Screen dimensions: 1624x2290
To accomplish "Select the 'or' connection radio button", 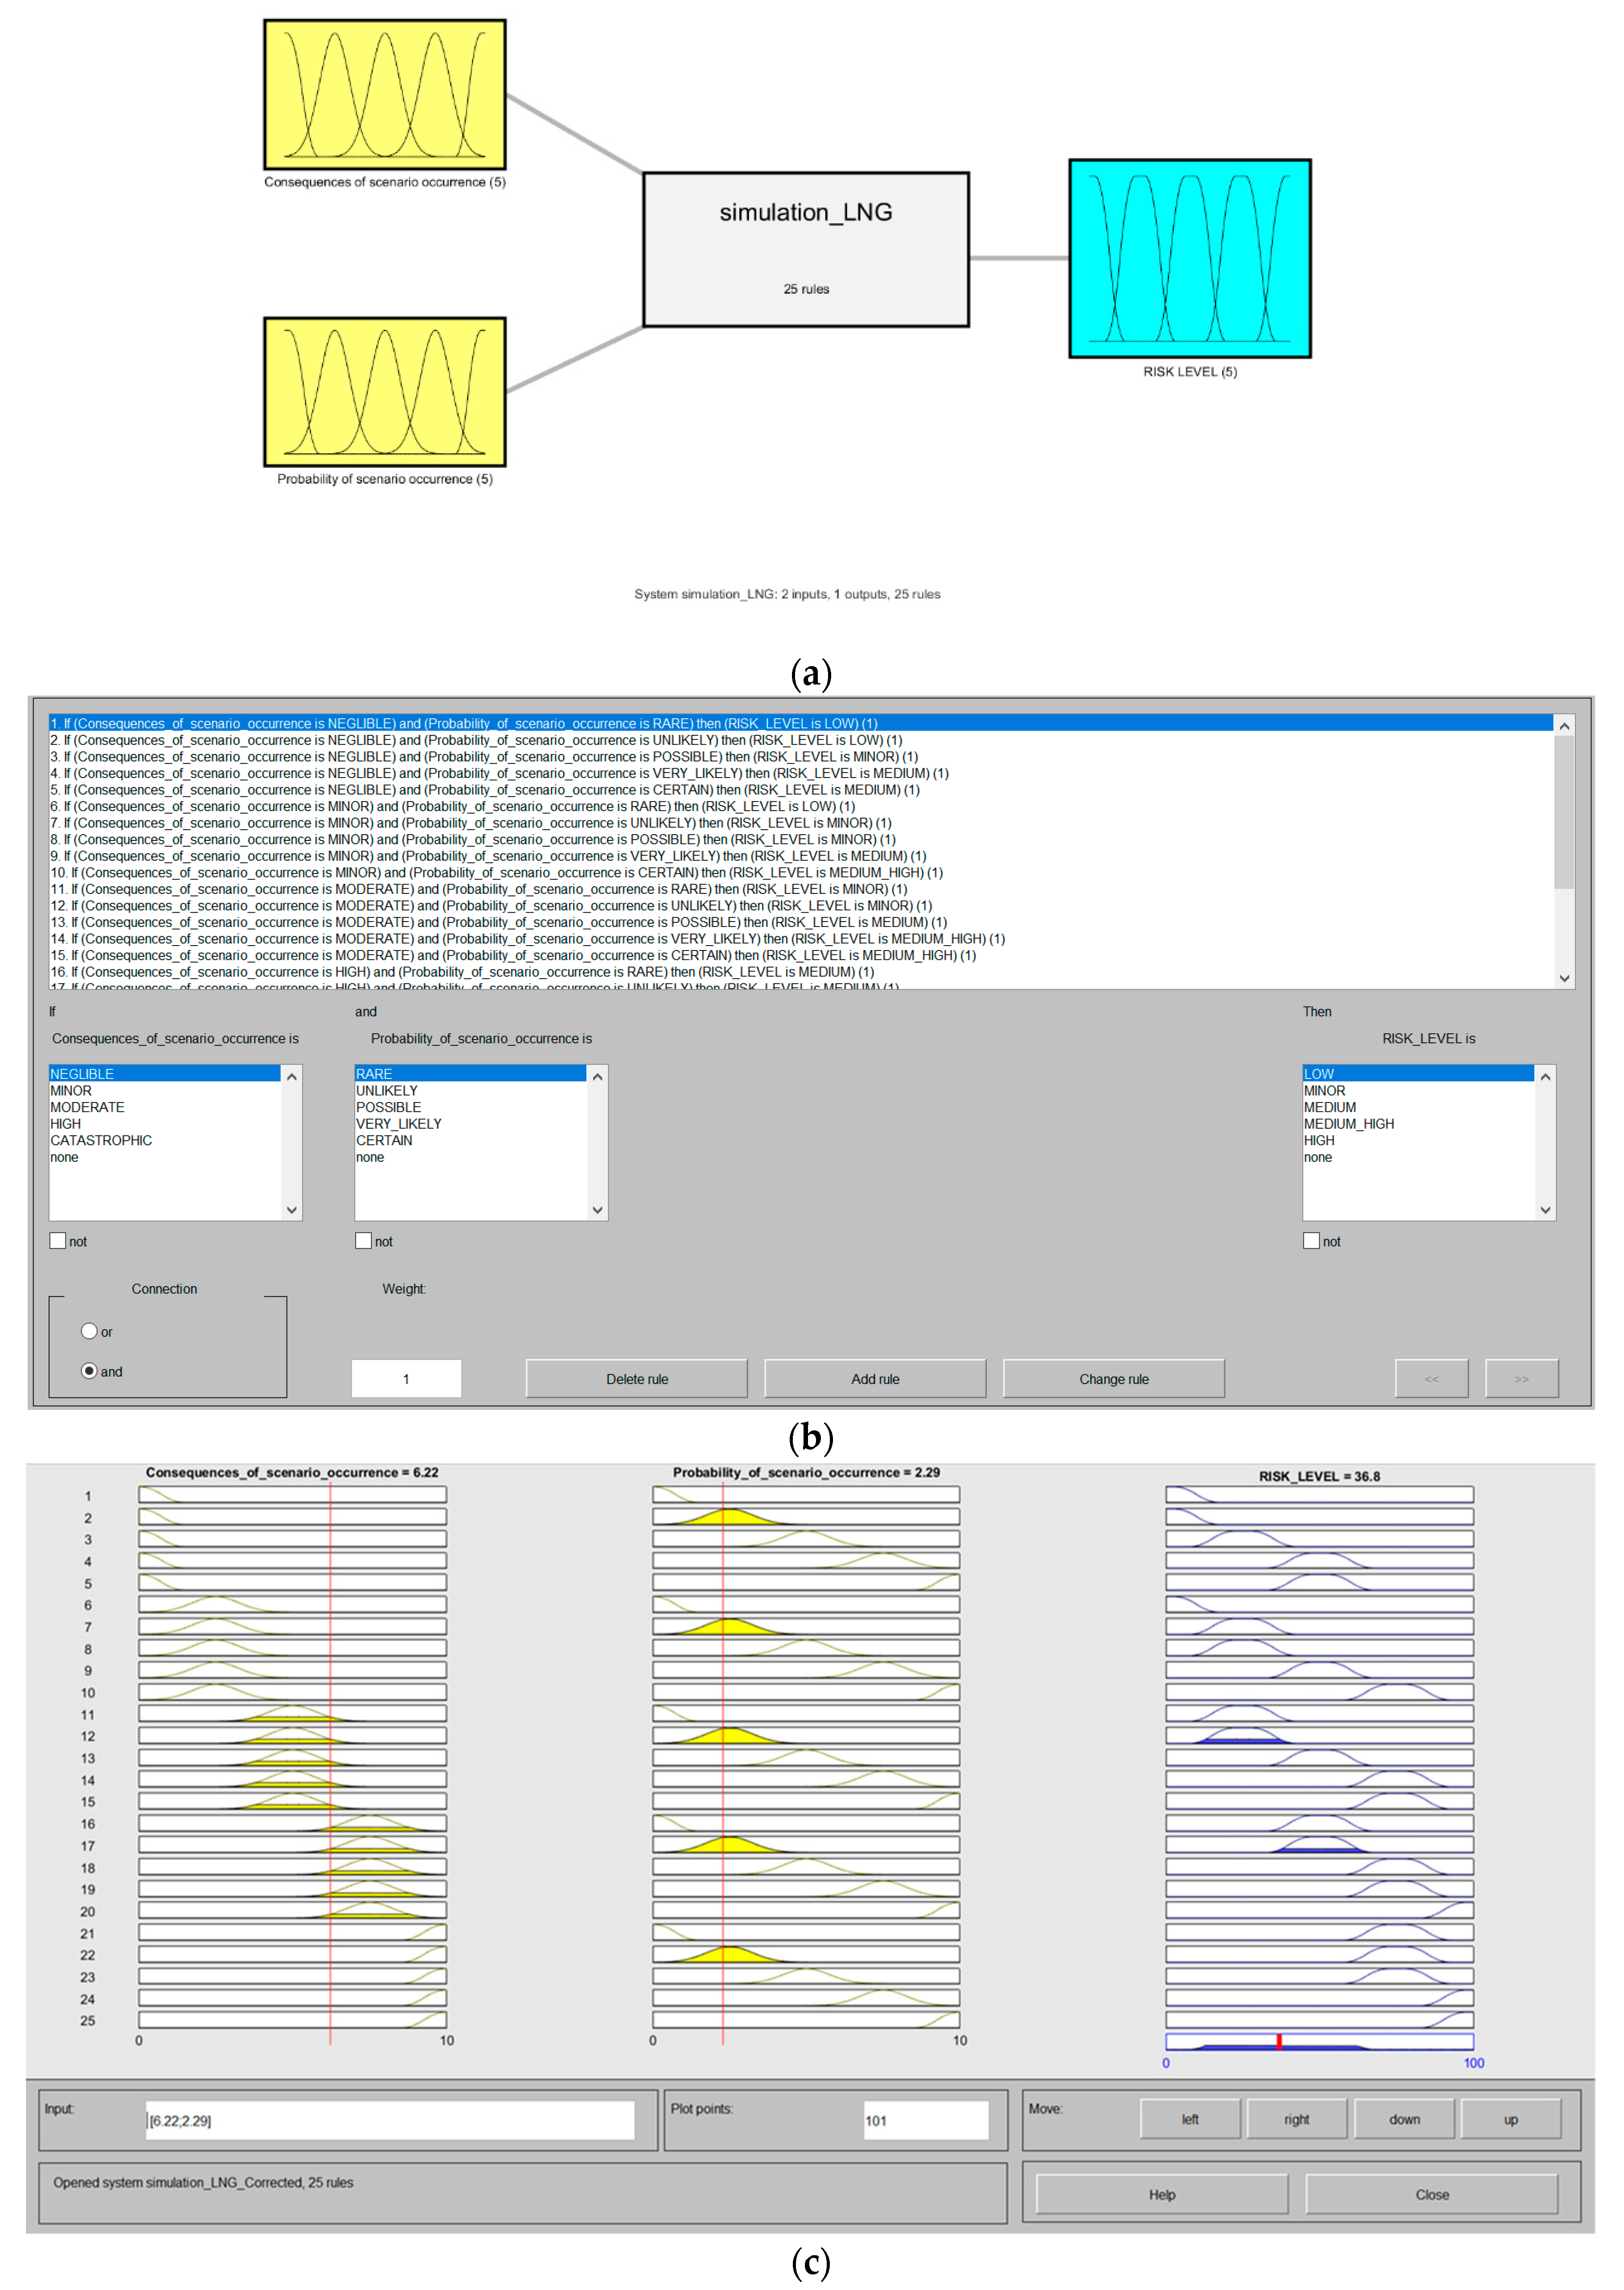I will [x=89, y=1330].
